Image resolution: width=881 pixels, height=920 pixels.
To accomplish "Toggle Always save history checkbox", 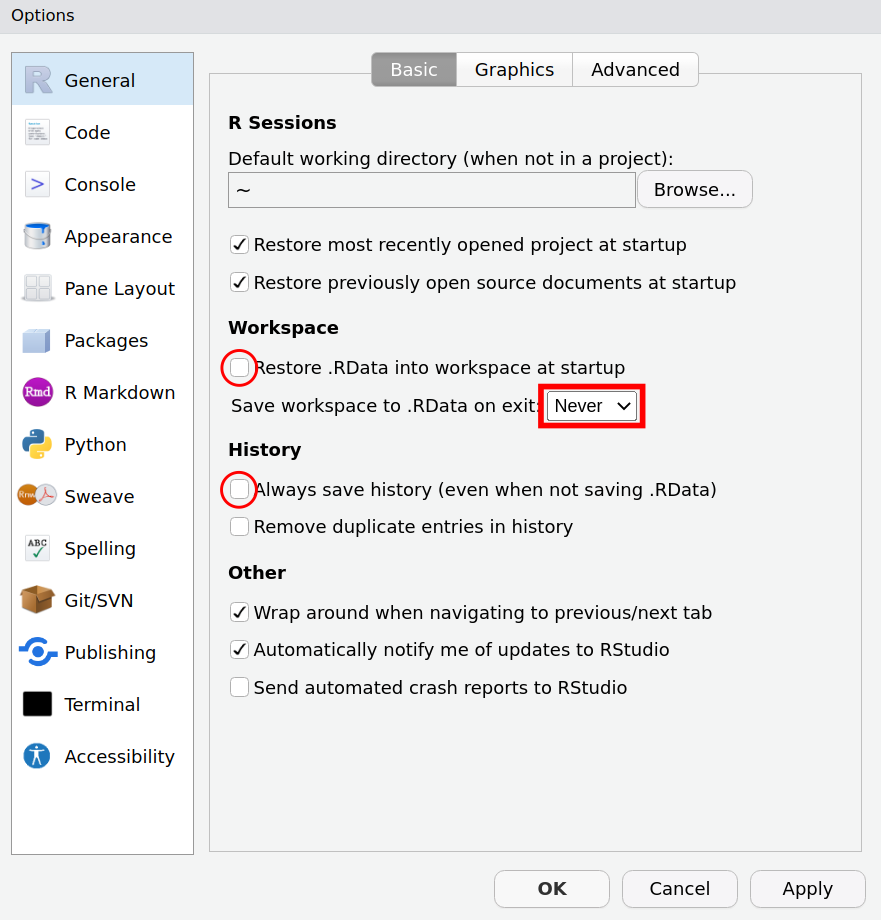I will (240, 490).
